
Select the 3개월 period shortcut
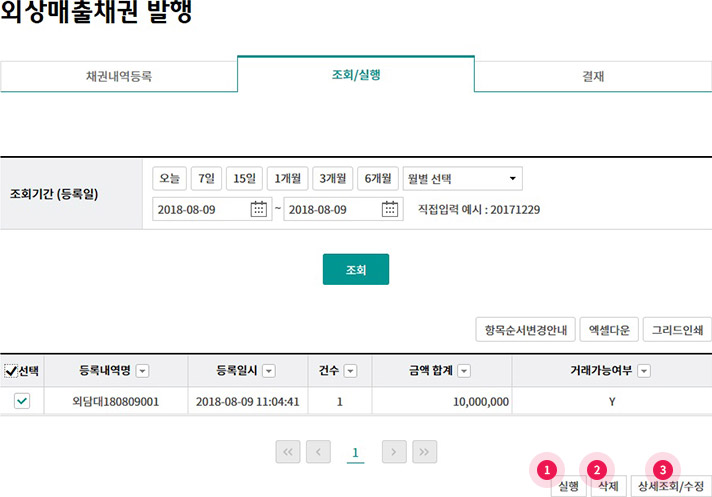click(x=332, y=179)
